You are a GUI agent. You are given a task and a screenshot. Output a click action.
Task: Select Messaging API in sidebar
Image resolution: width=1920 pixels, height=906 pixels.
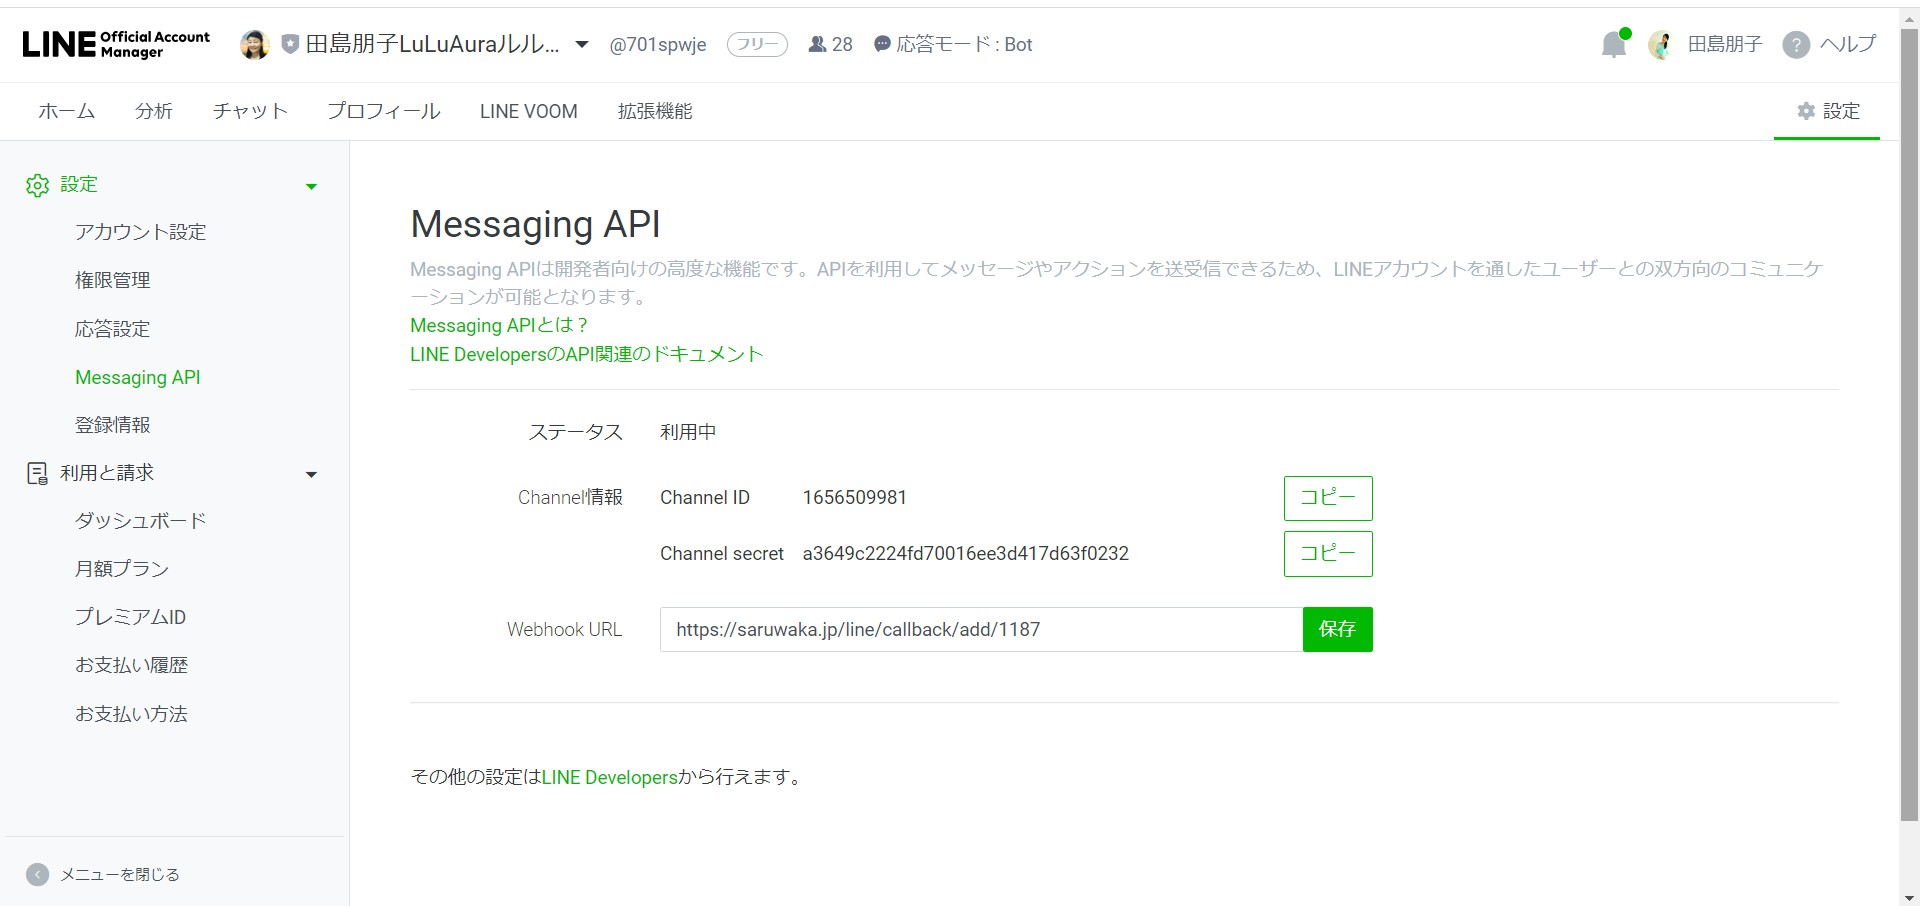point(138,377)
